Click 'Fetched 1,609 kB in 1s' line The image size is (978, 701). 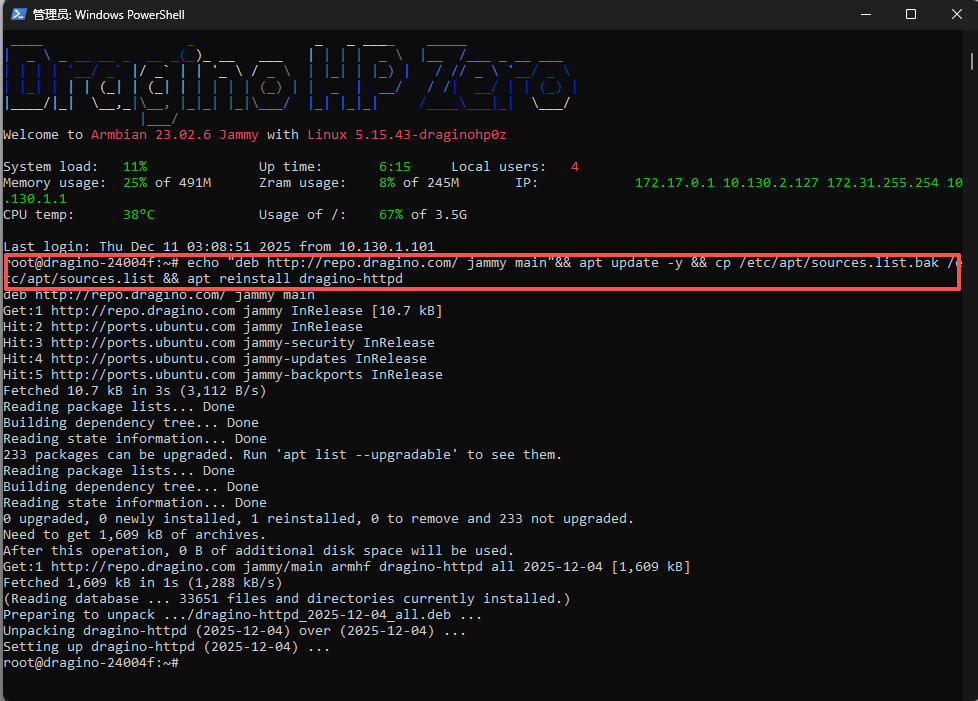coord(143,583)
